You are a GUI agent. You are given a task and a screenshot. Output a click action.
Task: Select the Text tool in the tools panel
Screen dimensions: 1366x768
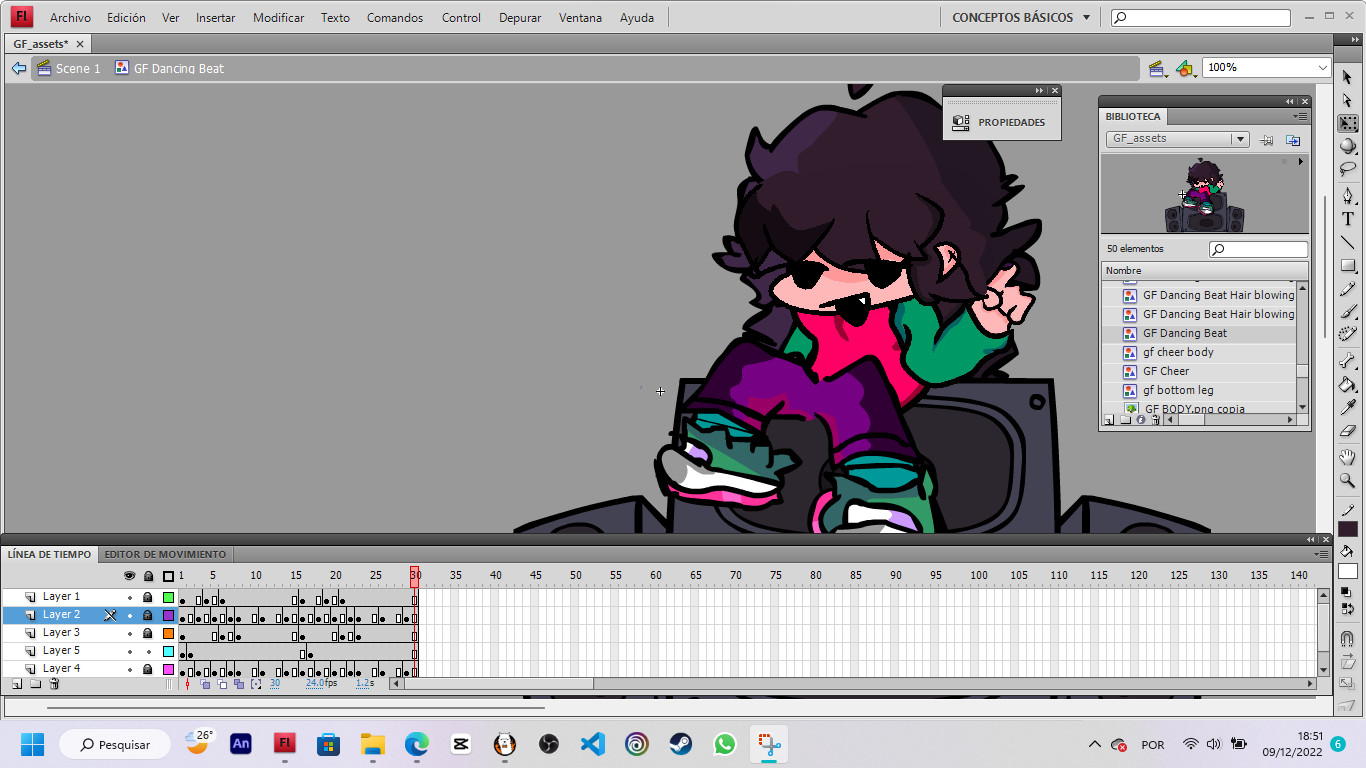(1348, 219)
